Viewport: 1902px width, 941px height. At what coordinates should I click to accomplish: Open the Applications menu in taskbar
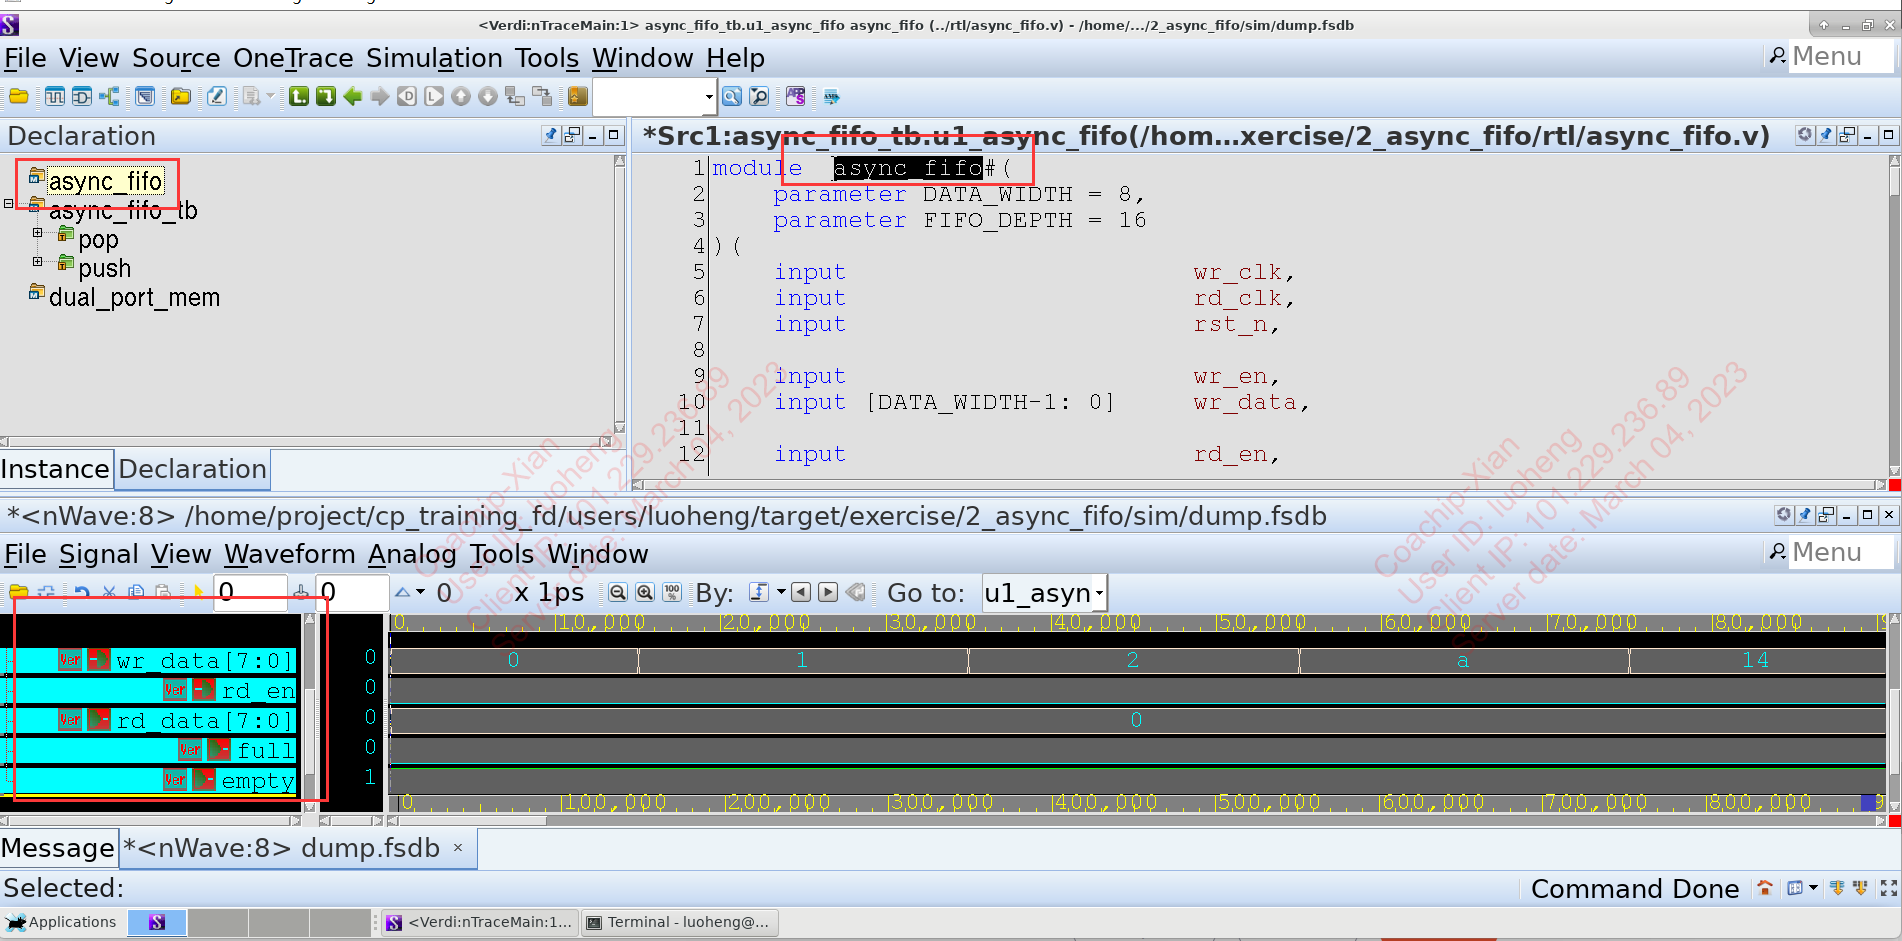click(x=62, y=922)
